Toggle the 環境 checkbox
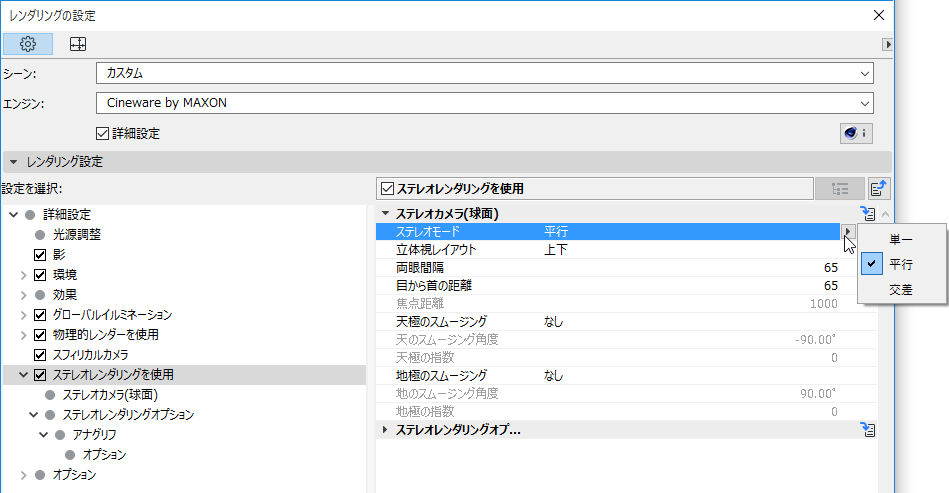This screenshot has height=493, width=949. tap(40, 275)
